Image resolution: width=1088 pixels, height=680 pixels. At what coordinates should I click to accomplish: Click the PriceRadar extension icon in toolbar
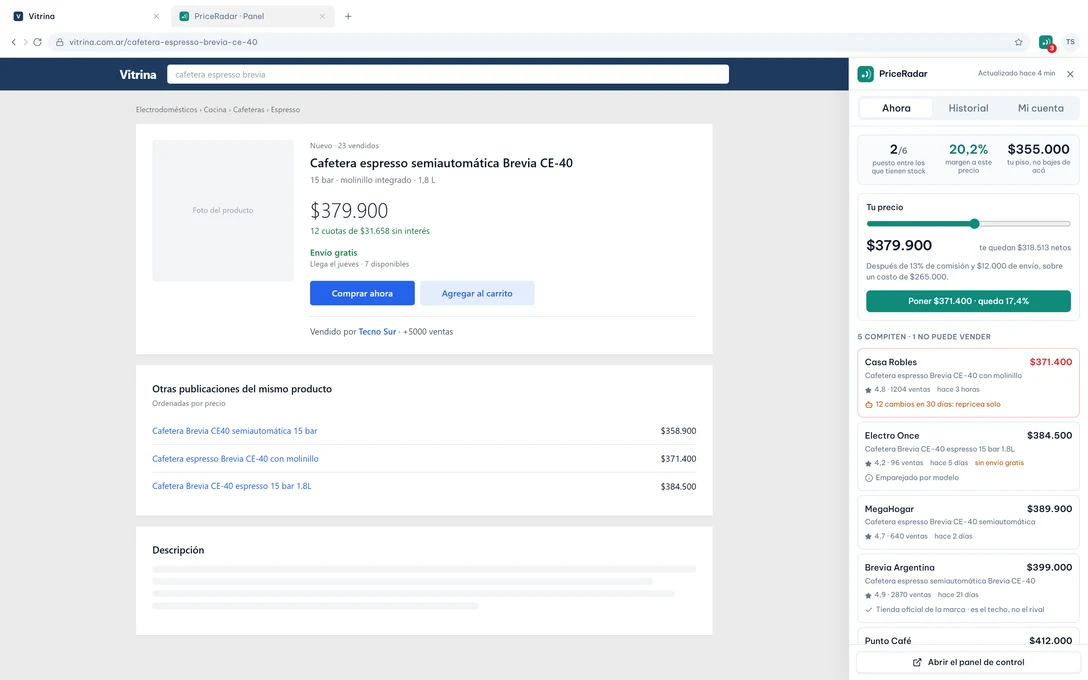click(x=1046, y=42)
